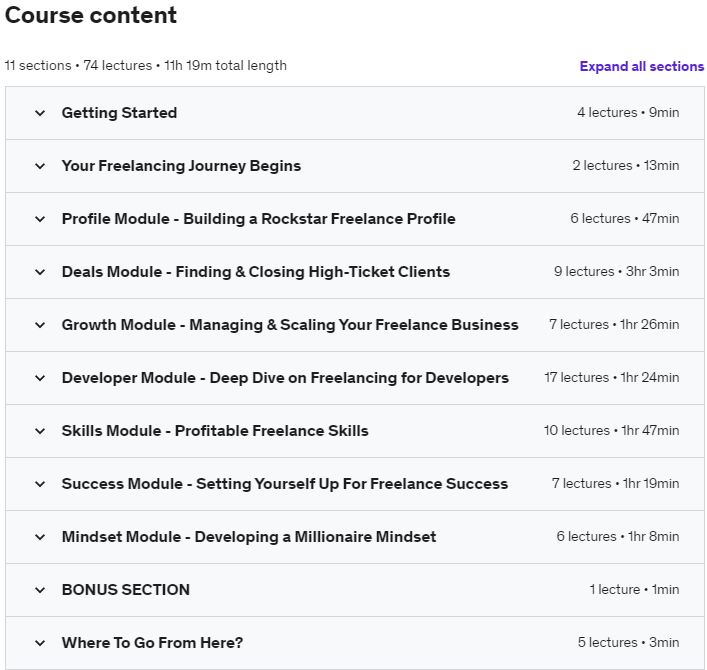Click chevron next to Success Module
707x670 pixels.
[40, 484]
